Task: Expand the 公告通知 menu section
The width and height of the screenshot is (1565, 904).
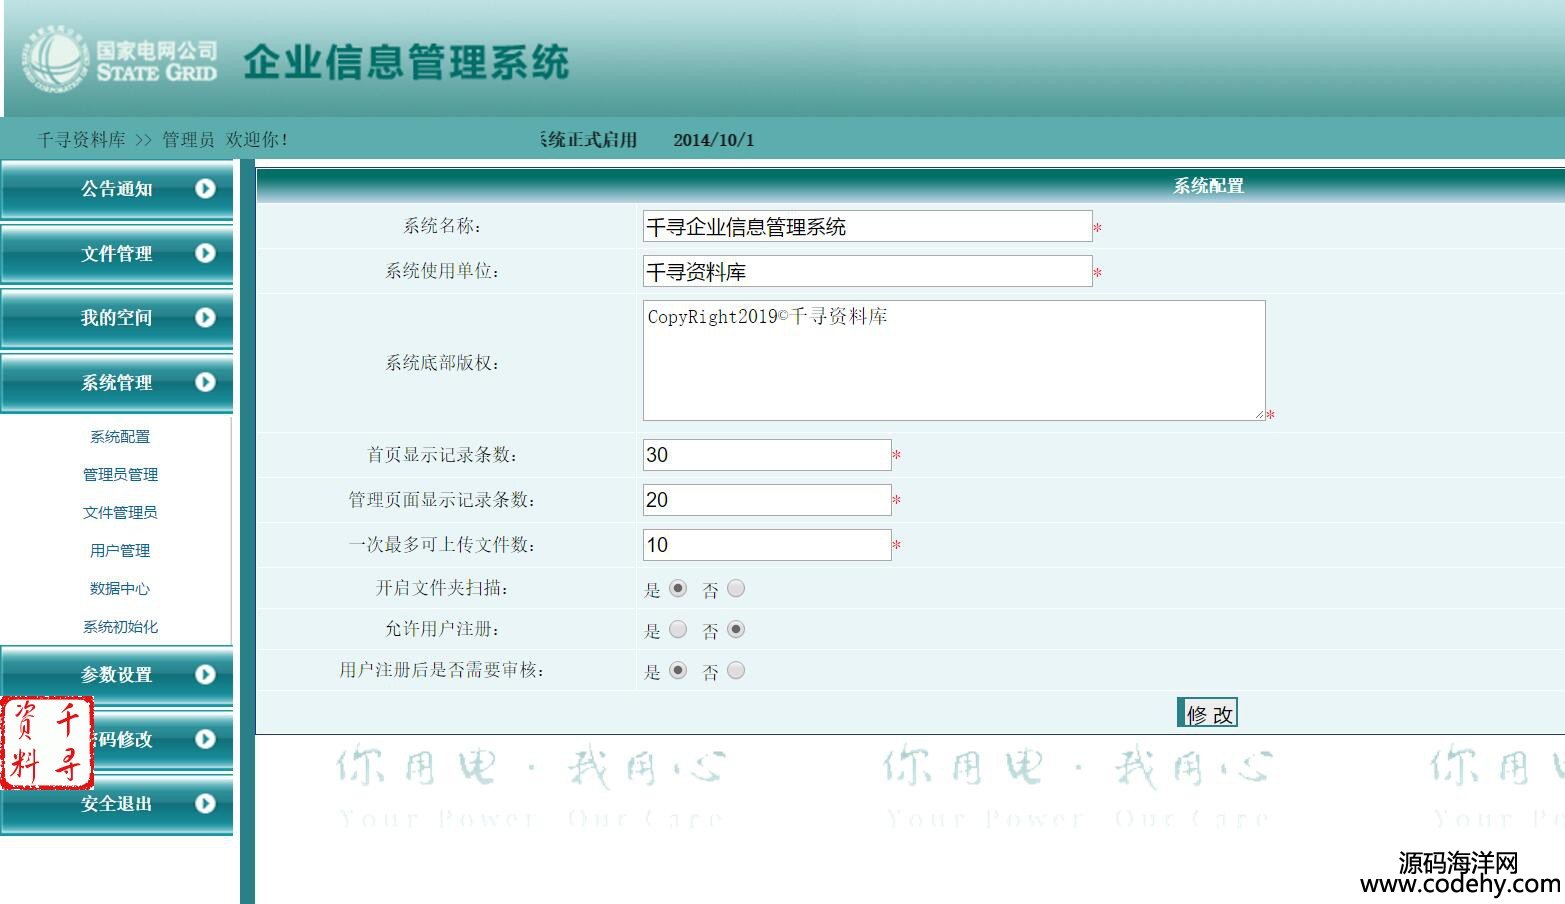Action: [x=117, y=189]
